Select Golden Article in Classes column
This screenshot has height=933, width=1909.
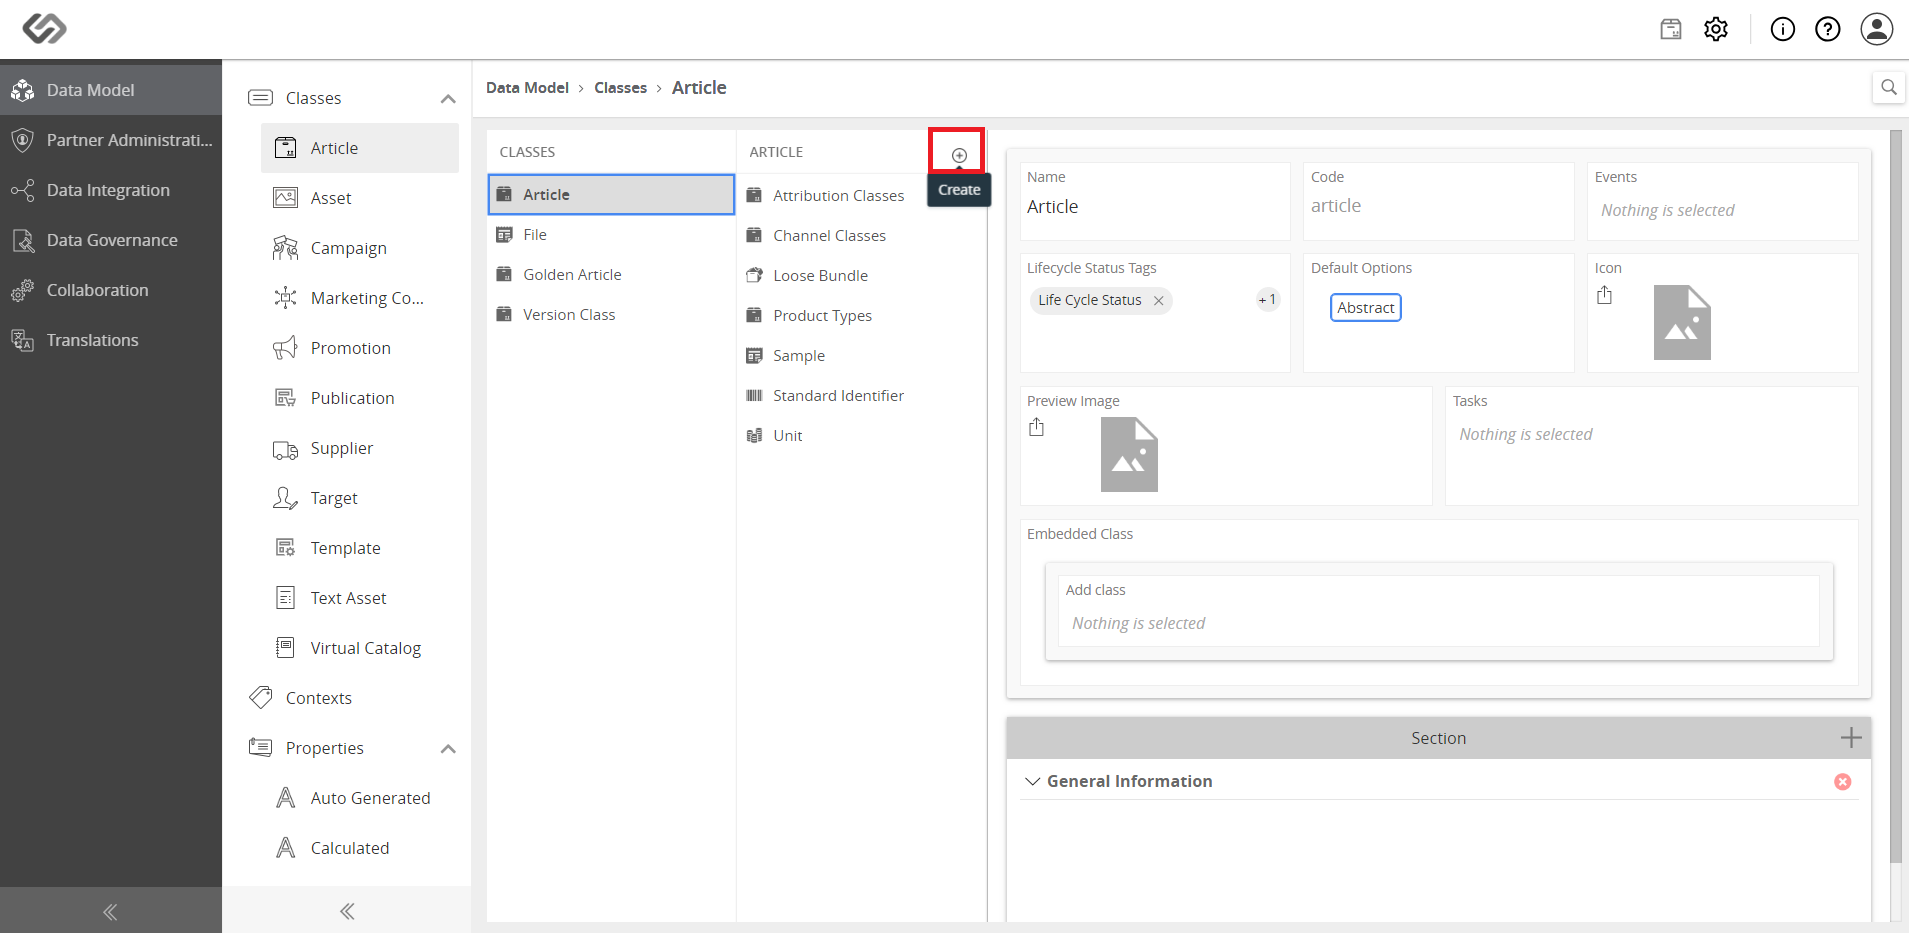pyautogui.click(x=611, y=274)
